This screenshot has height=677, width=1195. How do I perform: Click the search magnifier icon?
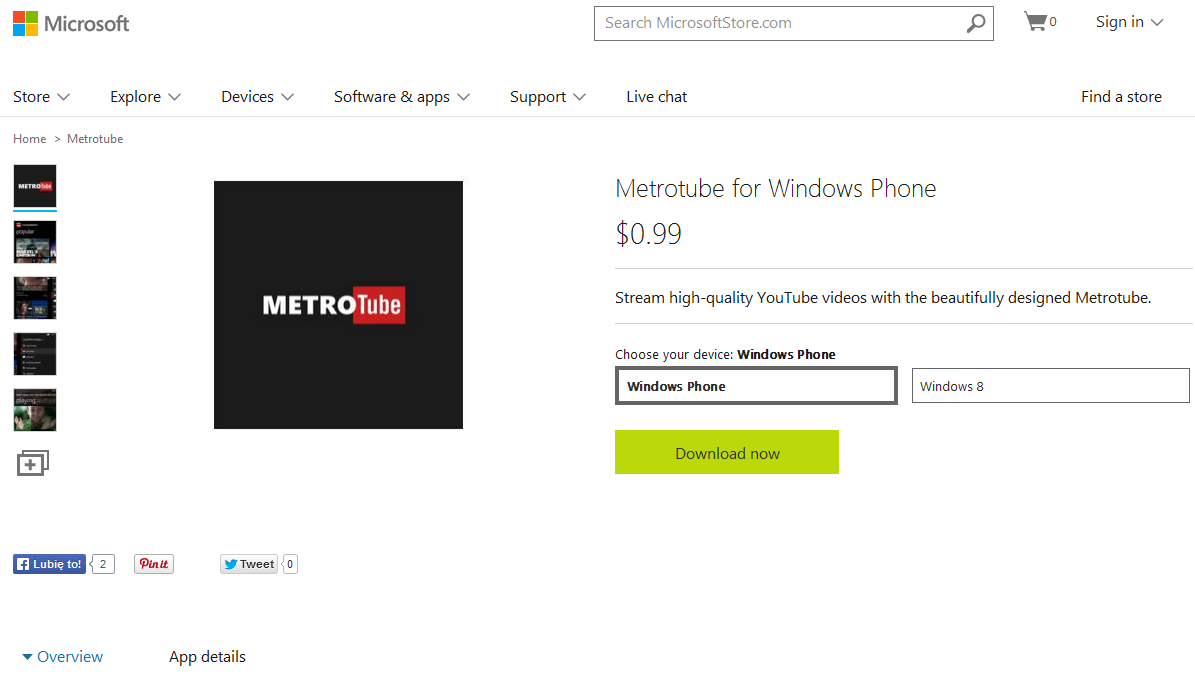coord(976,24)
